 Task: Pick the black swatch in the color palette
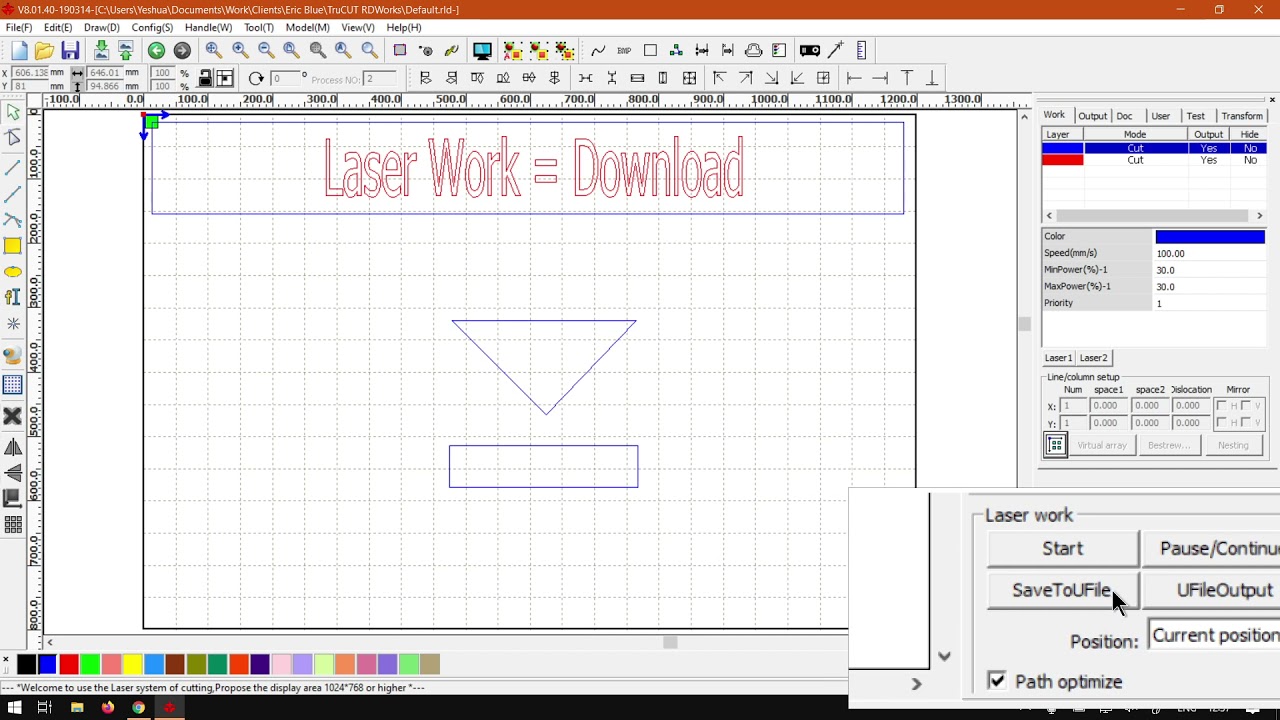pos(26,664)
